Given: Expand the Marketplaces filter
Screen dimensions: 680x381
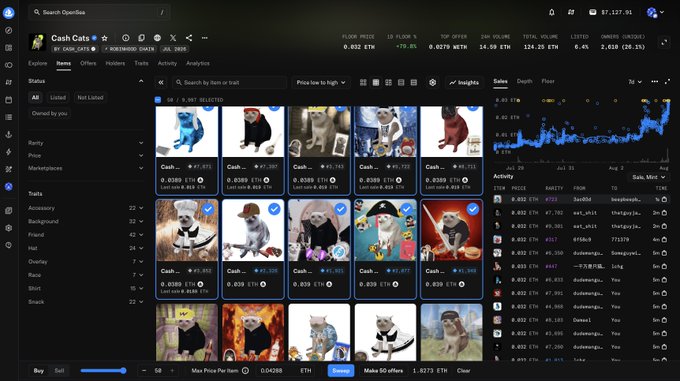Looking at the screenshot, I should 85,168.
